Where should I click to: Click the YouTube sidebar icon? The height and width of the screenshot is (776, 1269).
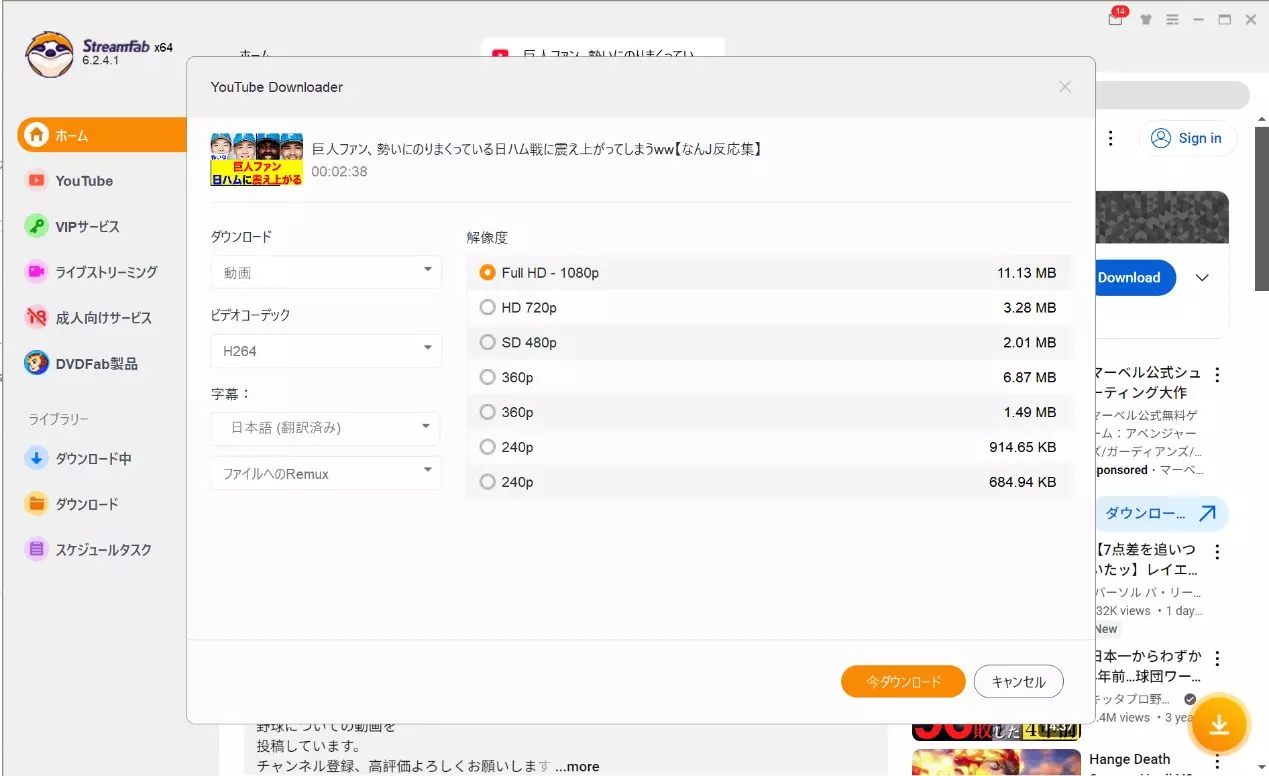coord(36,181)
